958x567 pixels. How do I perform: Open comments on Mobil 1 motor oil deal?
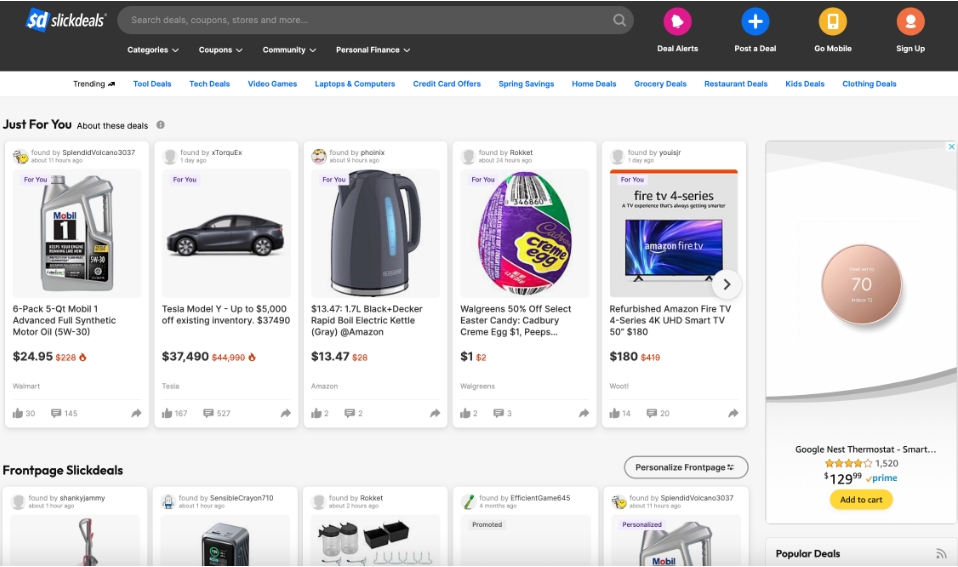pyautogui.click(x=56, y=413)
